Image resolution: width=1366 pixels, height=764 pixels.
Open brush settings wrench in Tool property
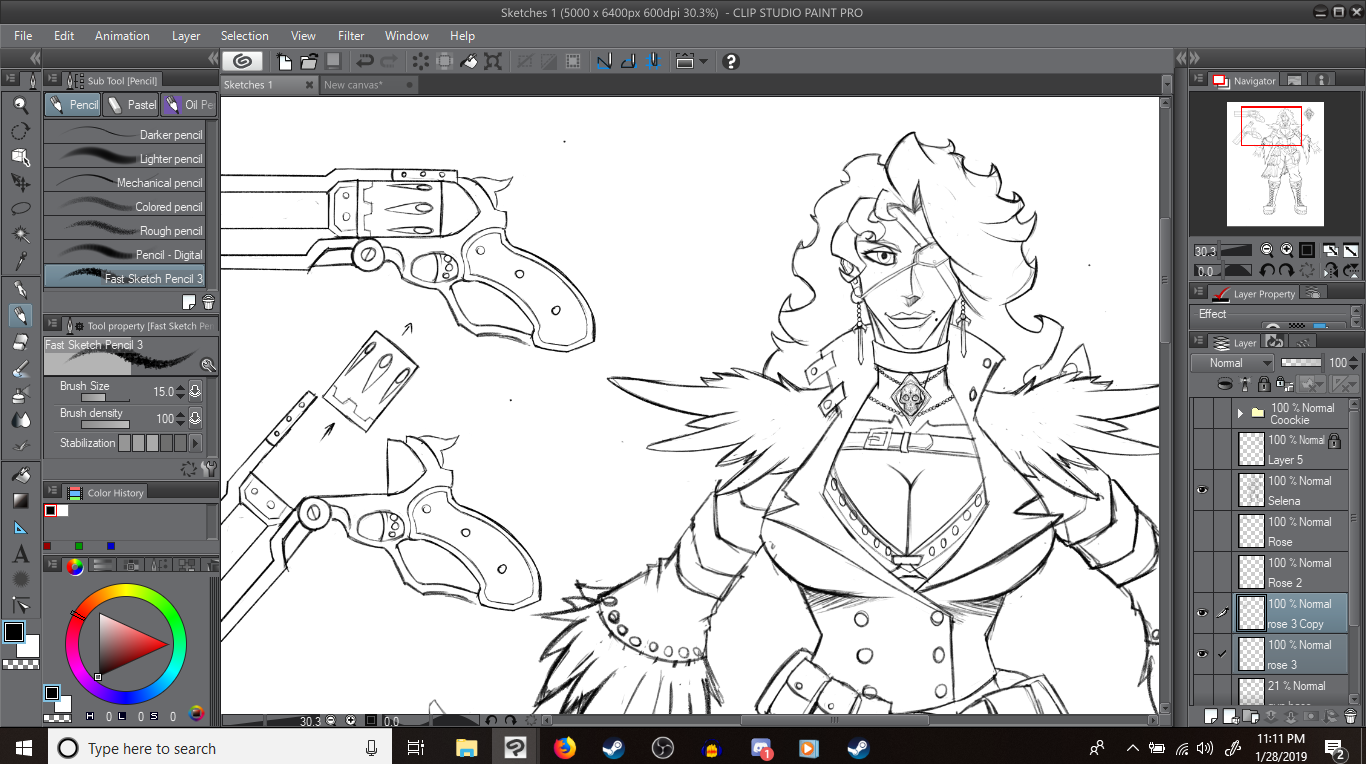(208, 468)
